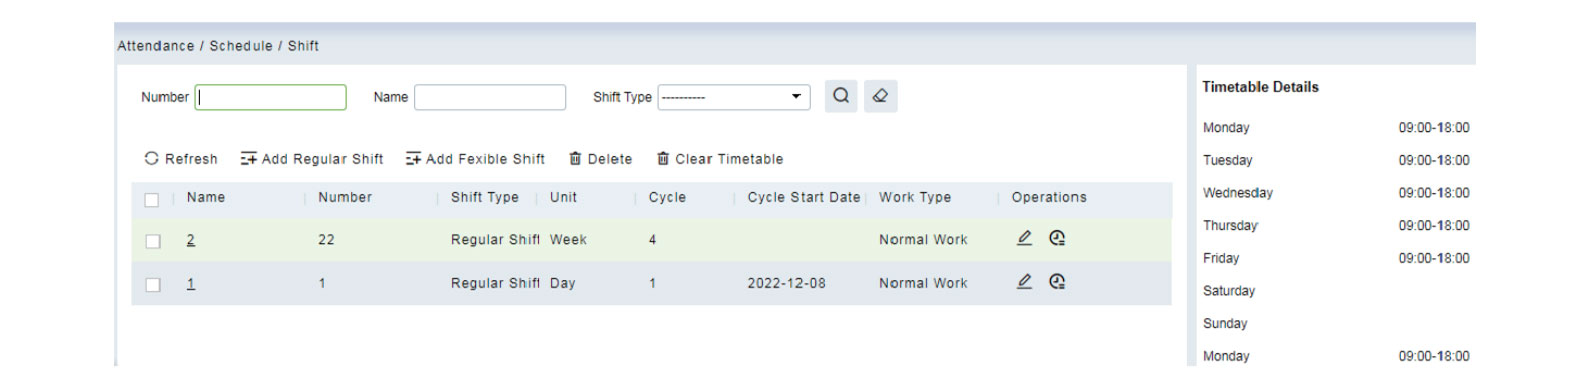Click Add Fexible Shift

click(475, 159)
